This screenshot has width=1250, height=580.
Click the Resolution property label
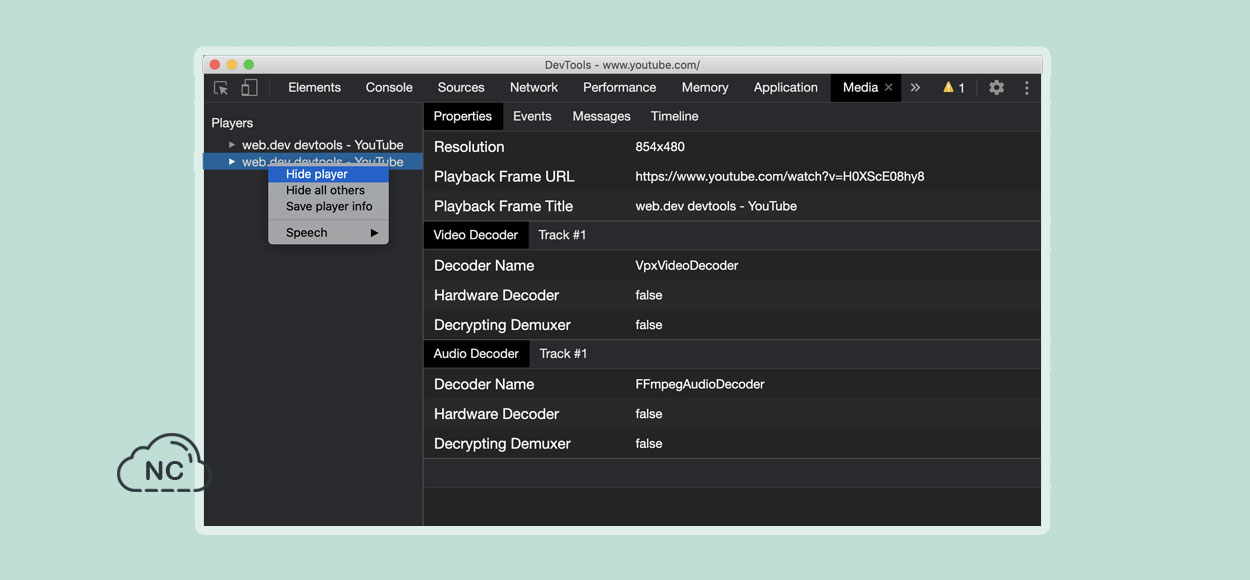pos(469,147)
